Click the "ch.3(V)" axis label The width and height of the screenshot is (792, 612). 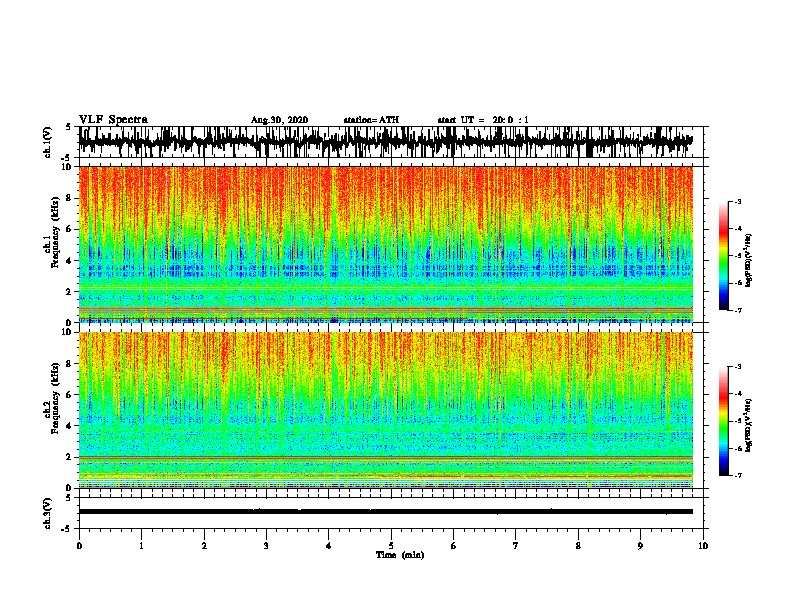pos(47,513)
